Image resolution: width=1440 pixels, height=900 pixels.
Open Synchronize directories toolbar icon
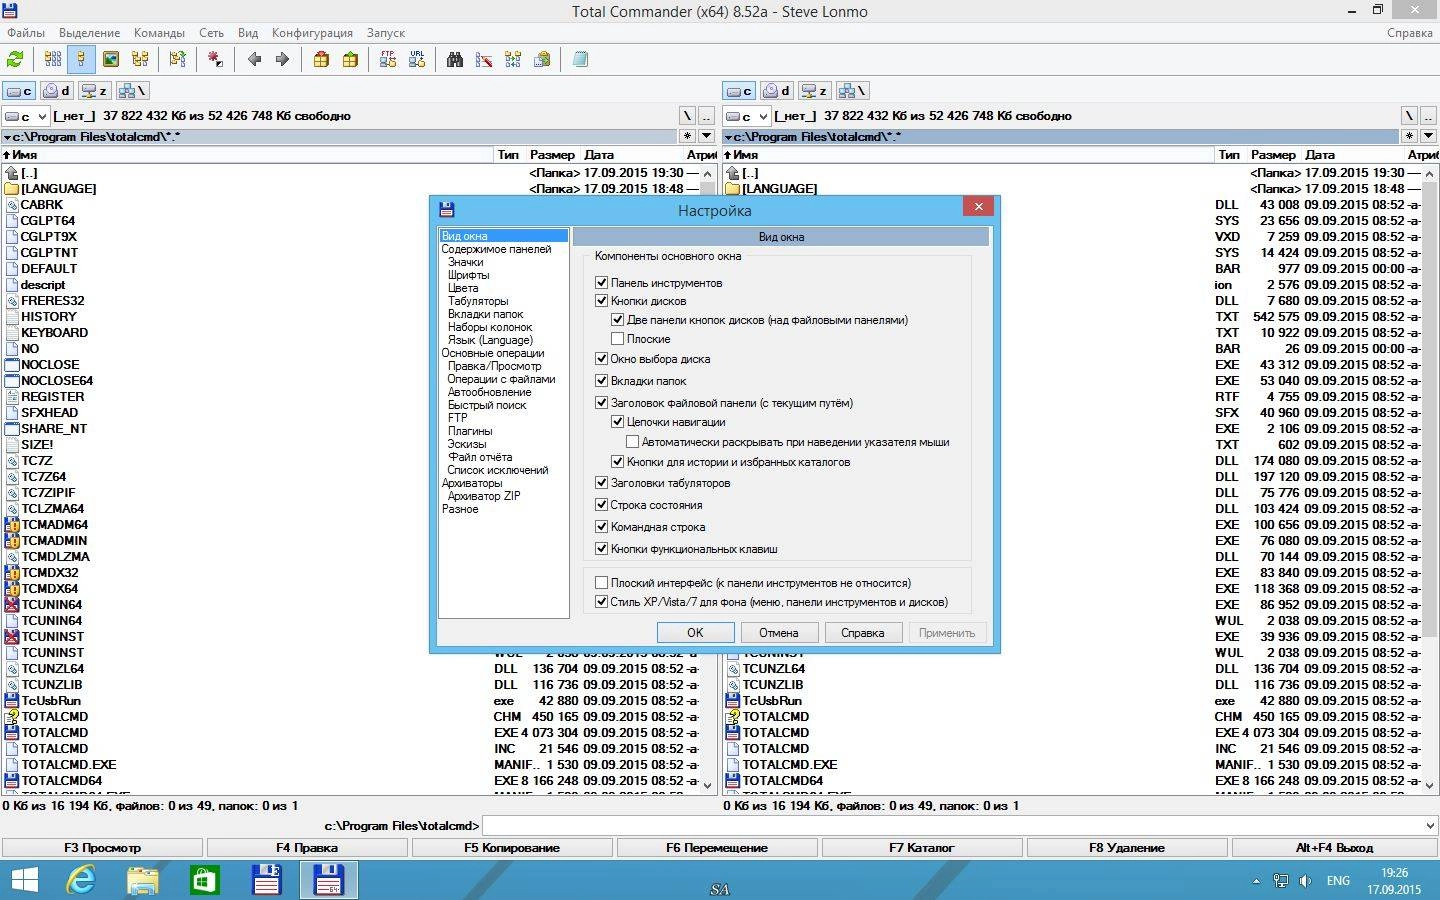[x=513, y=59]
